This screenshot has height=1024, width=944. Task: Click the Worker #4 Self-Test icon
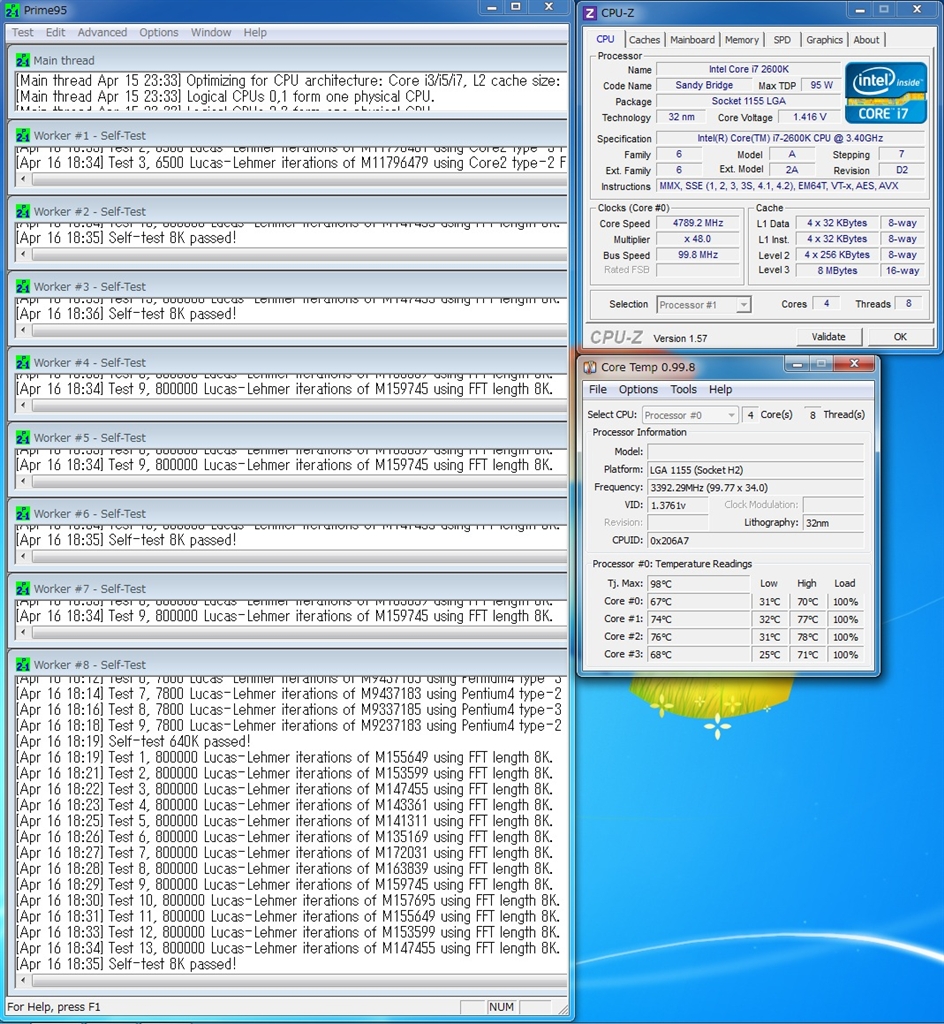point(23,362)
